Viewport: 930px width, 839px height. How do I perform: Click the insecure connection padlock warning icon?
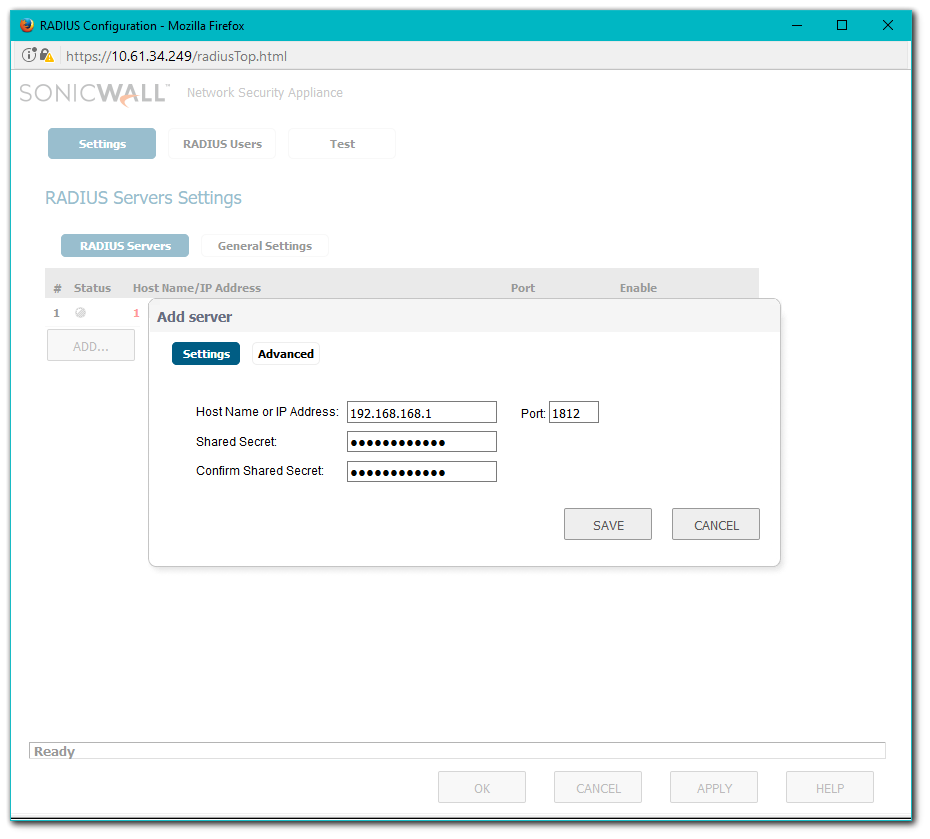tap(47, 56)
